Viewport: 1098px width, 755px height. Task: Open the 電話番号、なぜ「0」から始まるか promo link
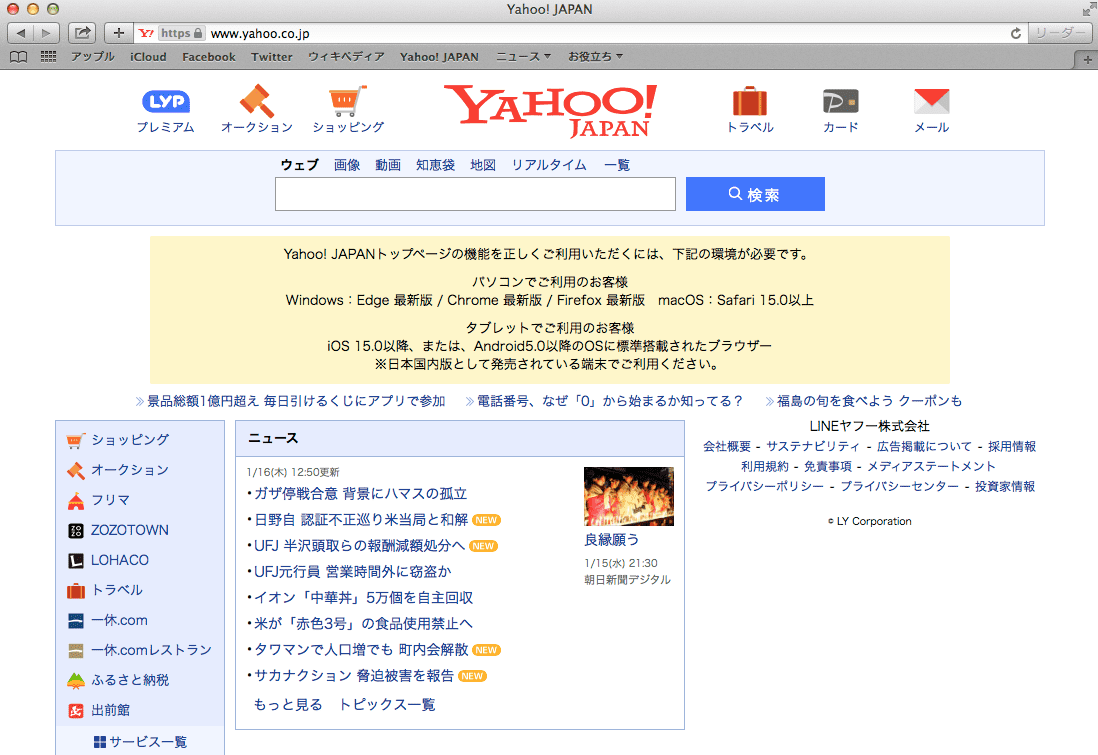tap(609, 401)
